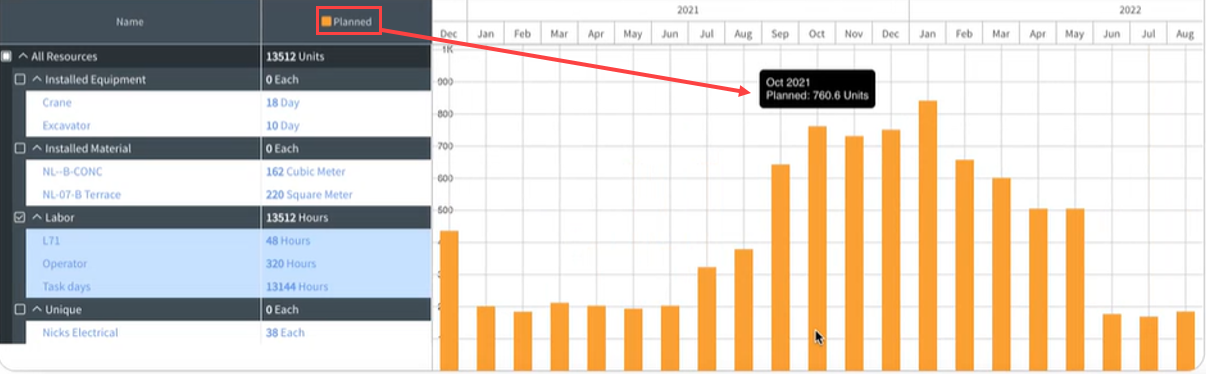The width and height of the screenshot is (1206, 374).
Task: Click the September 2021 planned bar
Action: [x=780, y=267]
